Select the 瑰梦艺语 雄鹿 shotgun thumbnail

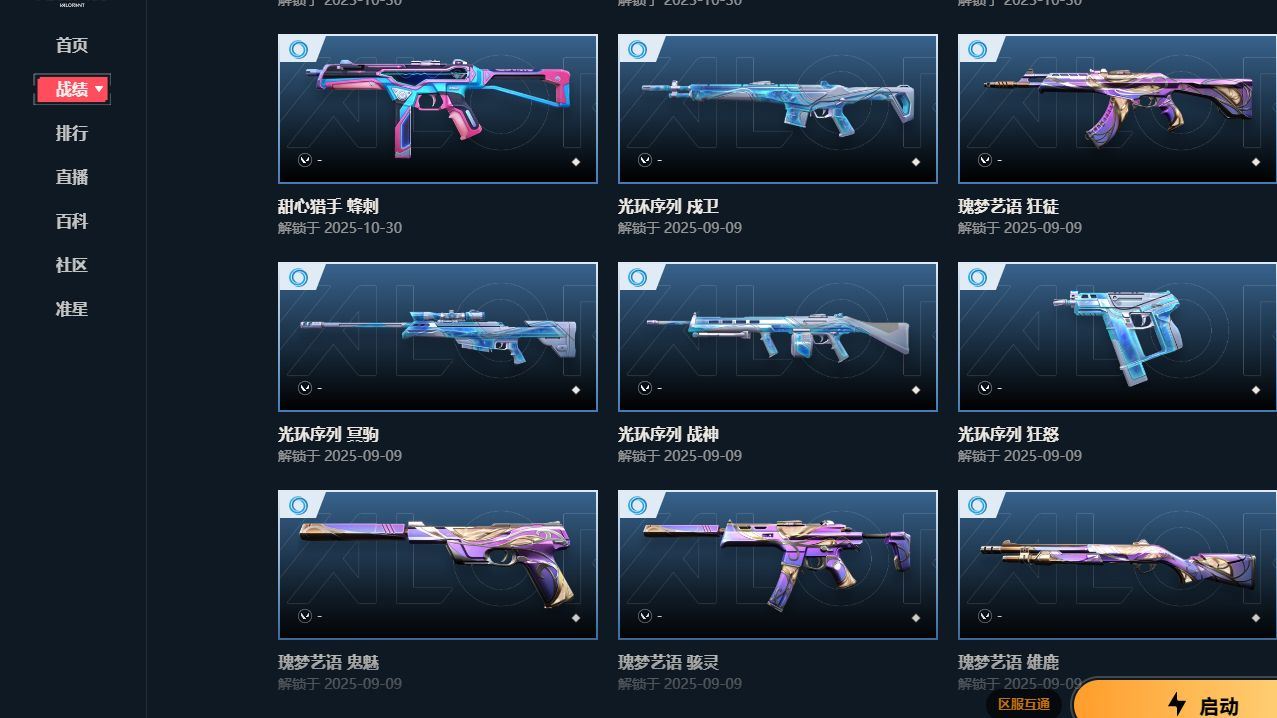[1117, 565]
